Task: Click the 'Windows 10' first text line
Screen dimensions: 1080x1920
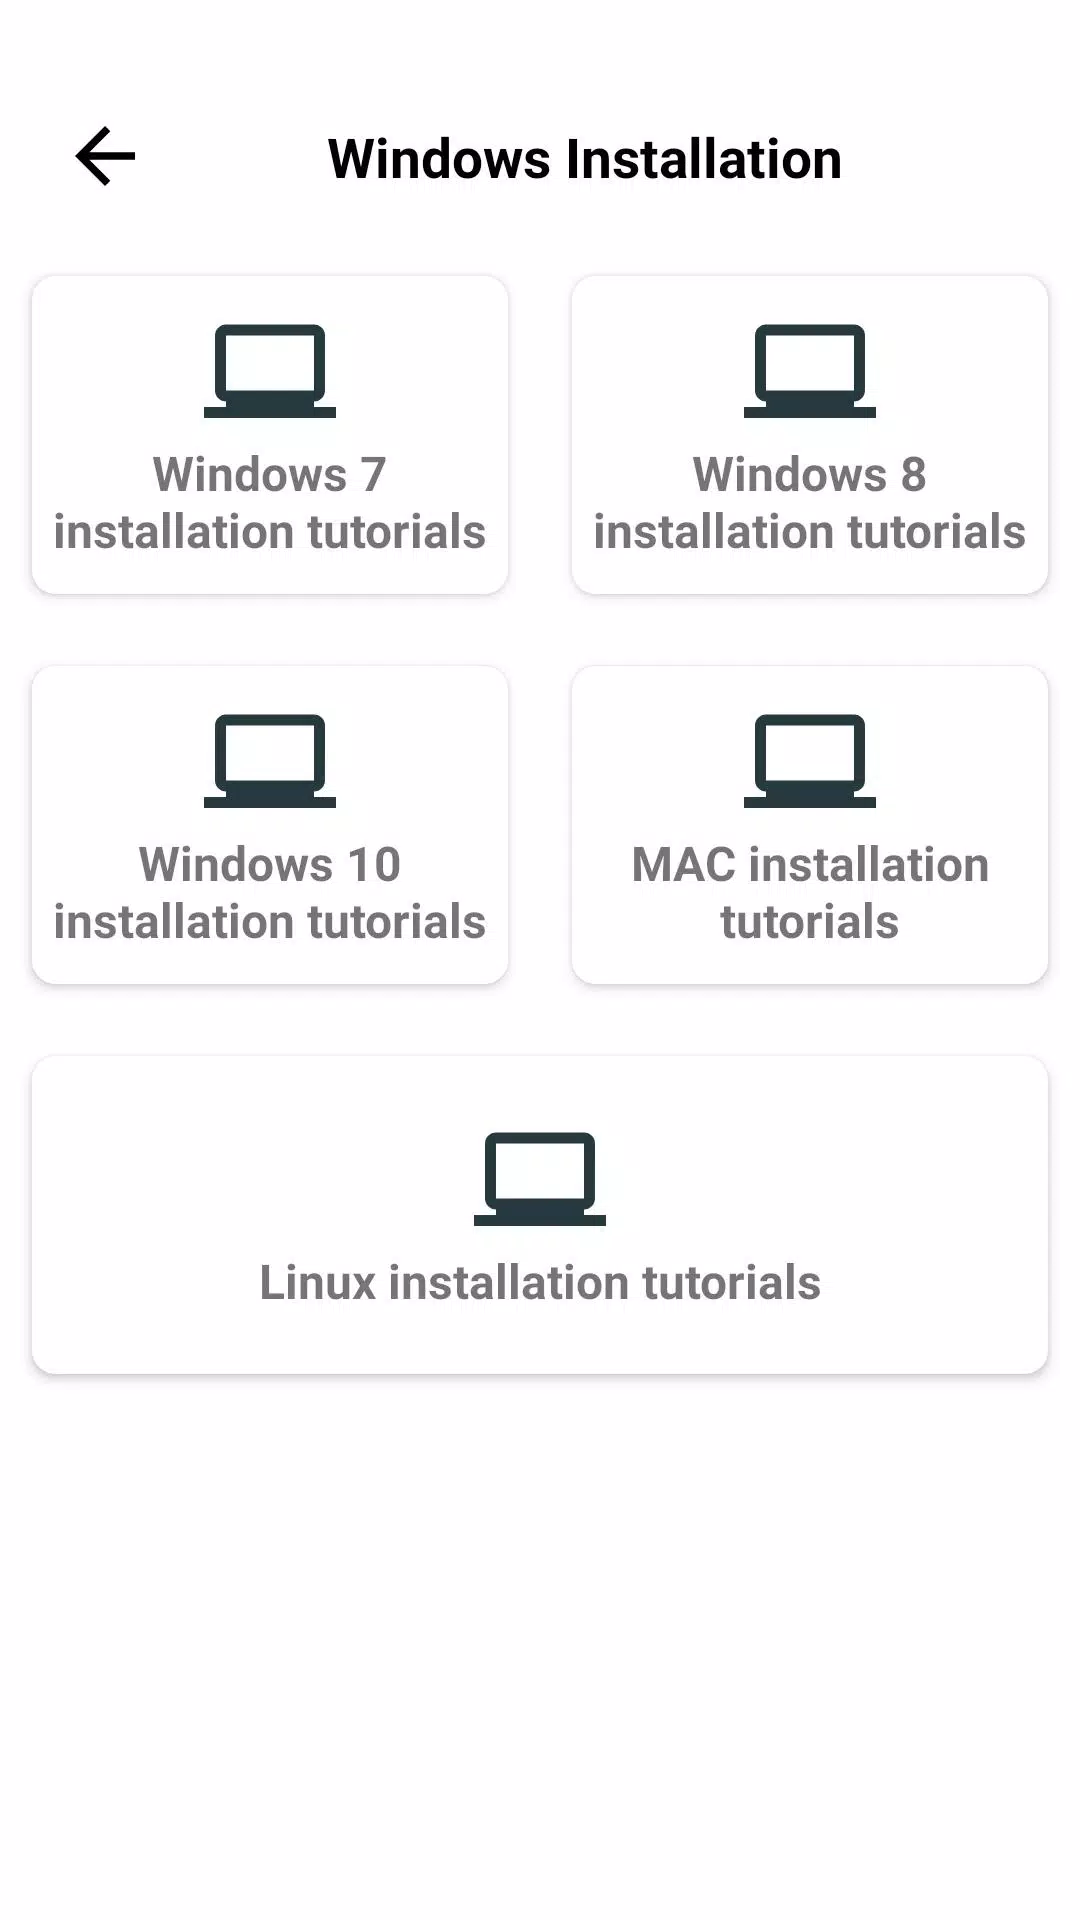Action: click(x=270, y=865)
